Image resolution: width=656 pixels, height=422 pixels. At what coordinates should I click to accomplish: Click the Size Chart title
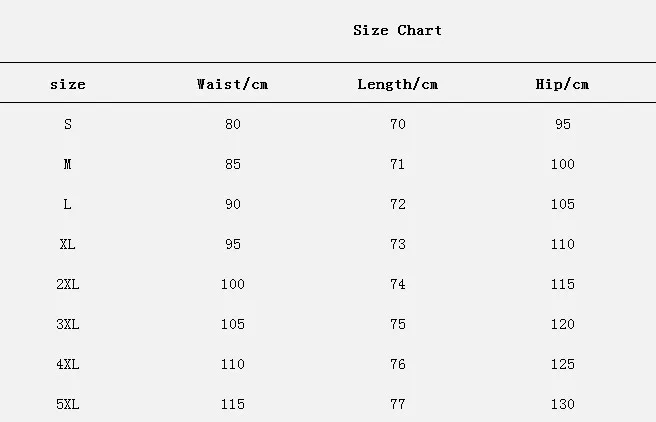point(397,30)
